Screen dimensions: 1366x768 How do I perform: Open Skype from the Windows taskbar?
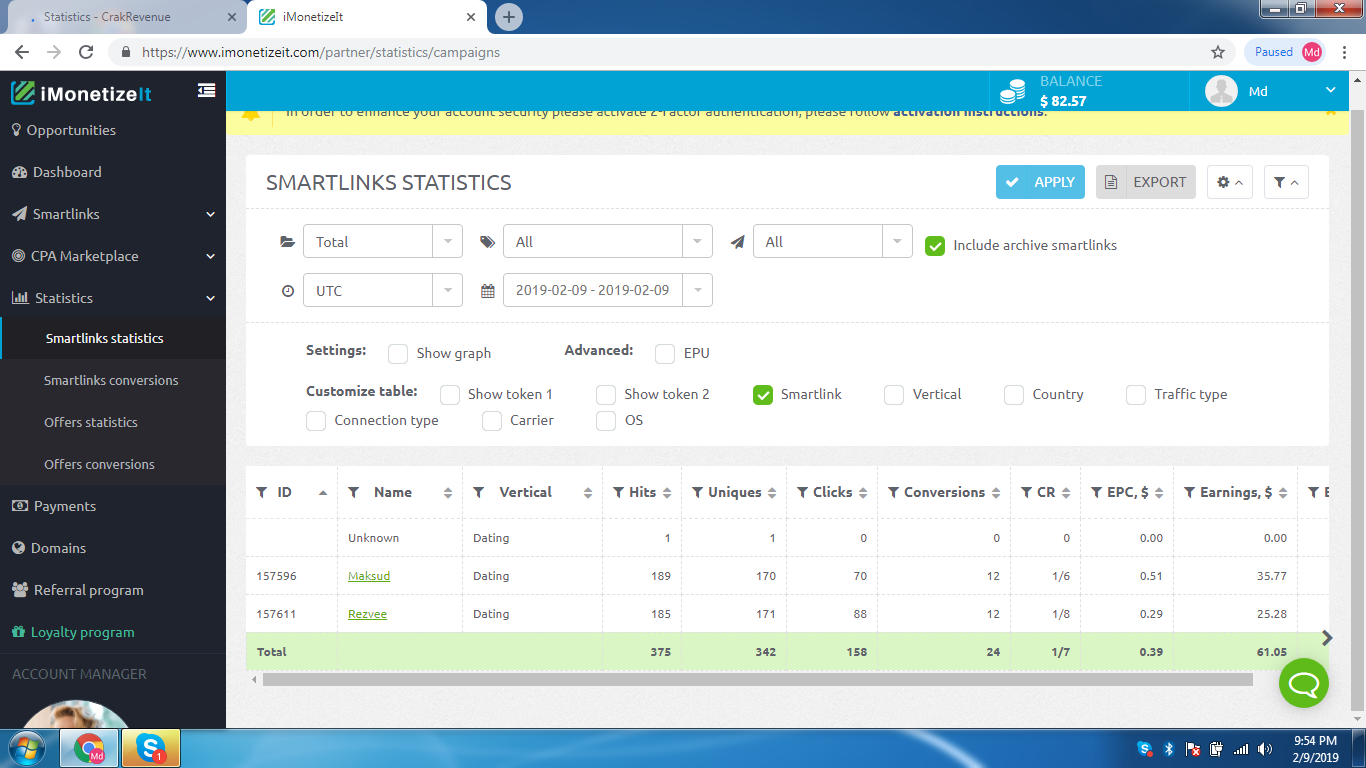tap(151, 747)
